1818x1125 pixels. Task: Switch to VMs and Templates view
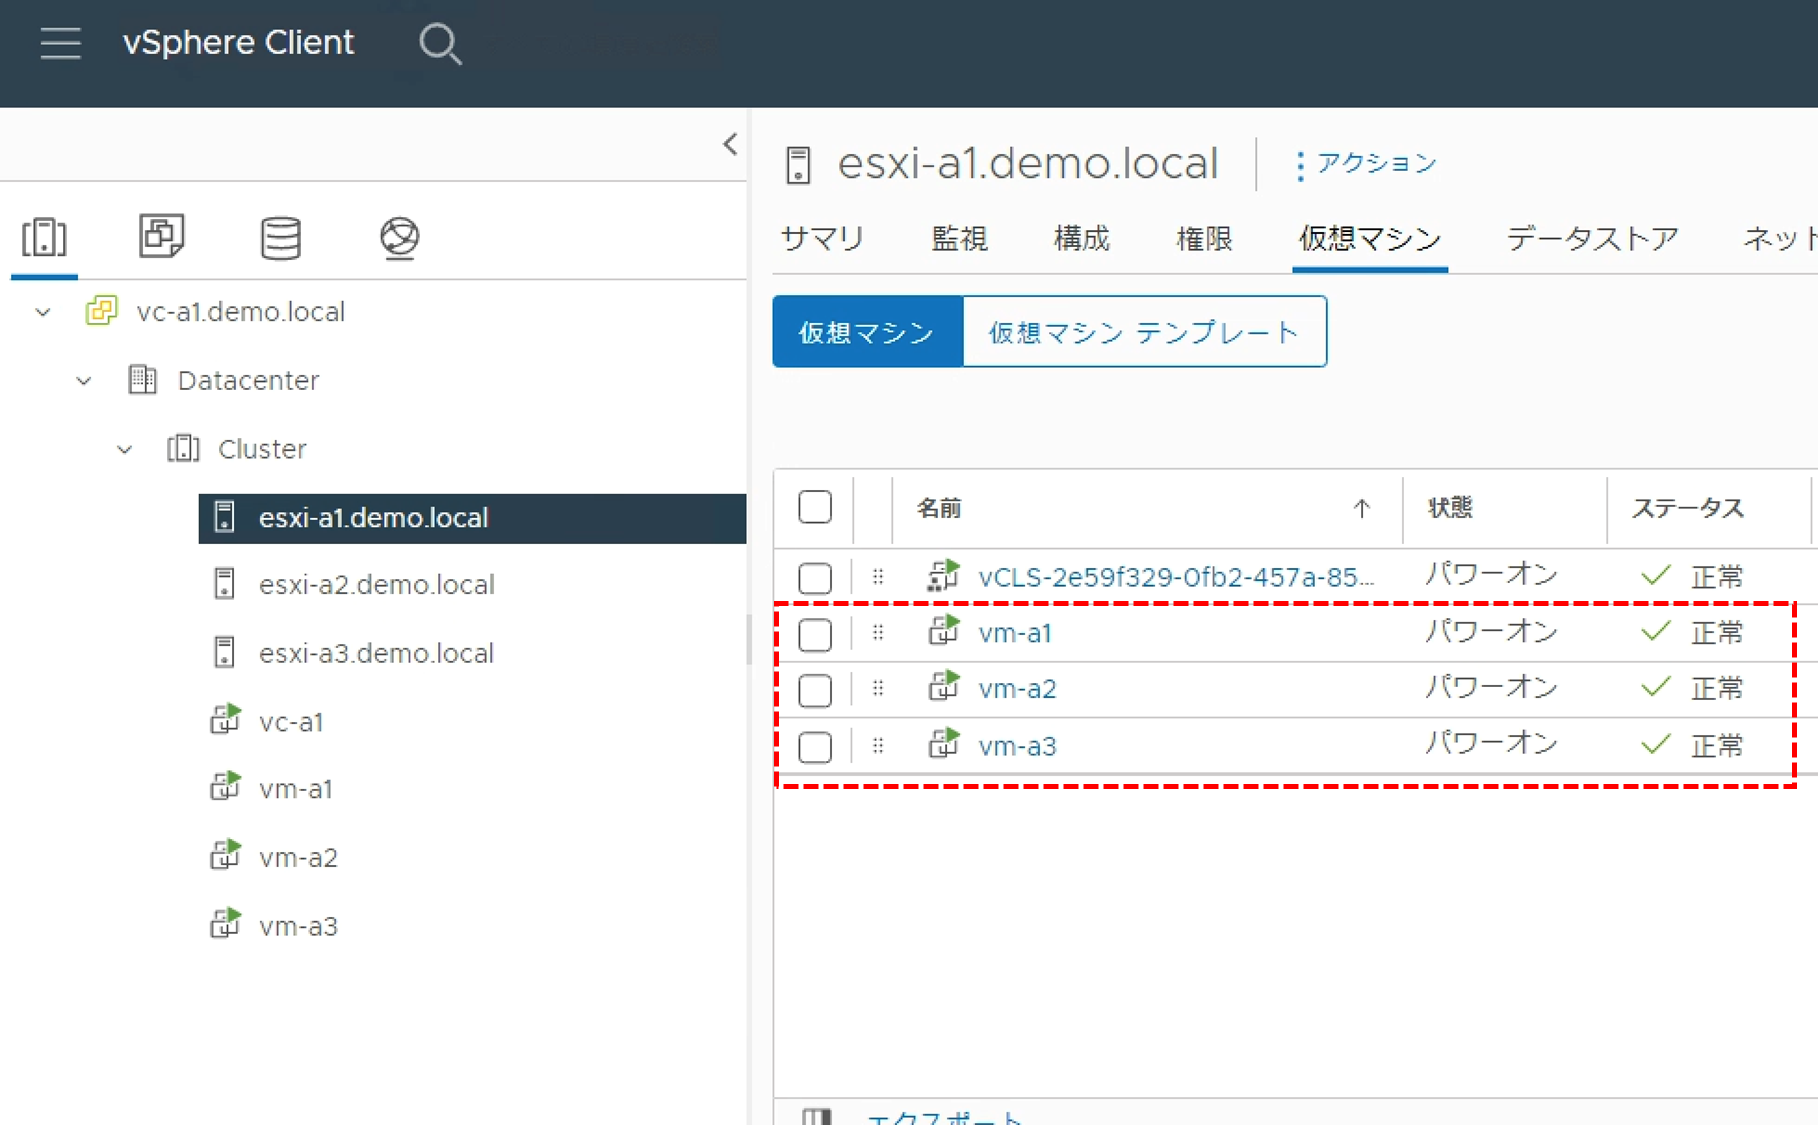[x=162, y=236]
